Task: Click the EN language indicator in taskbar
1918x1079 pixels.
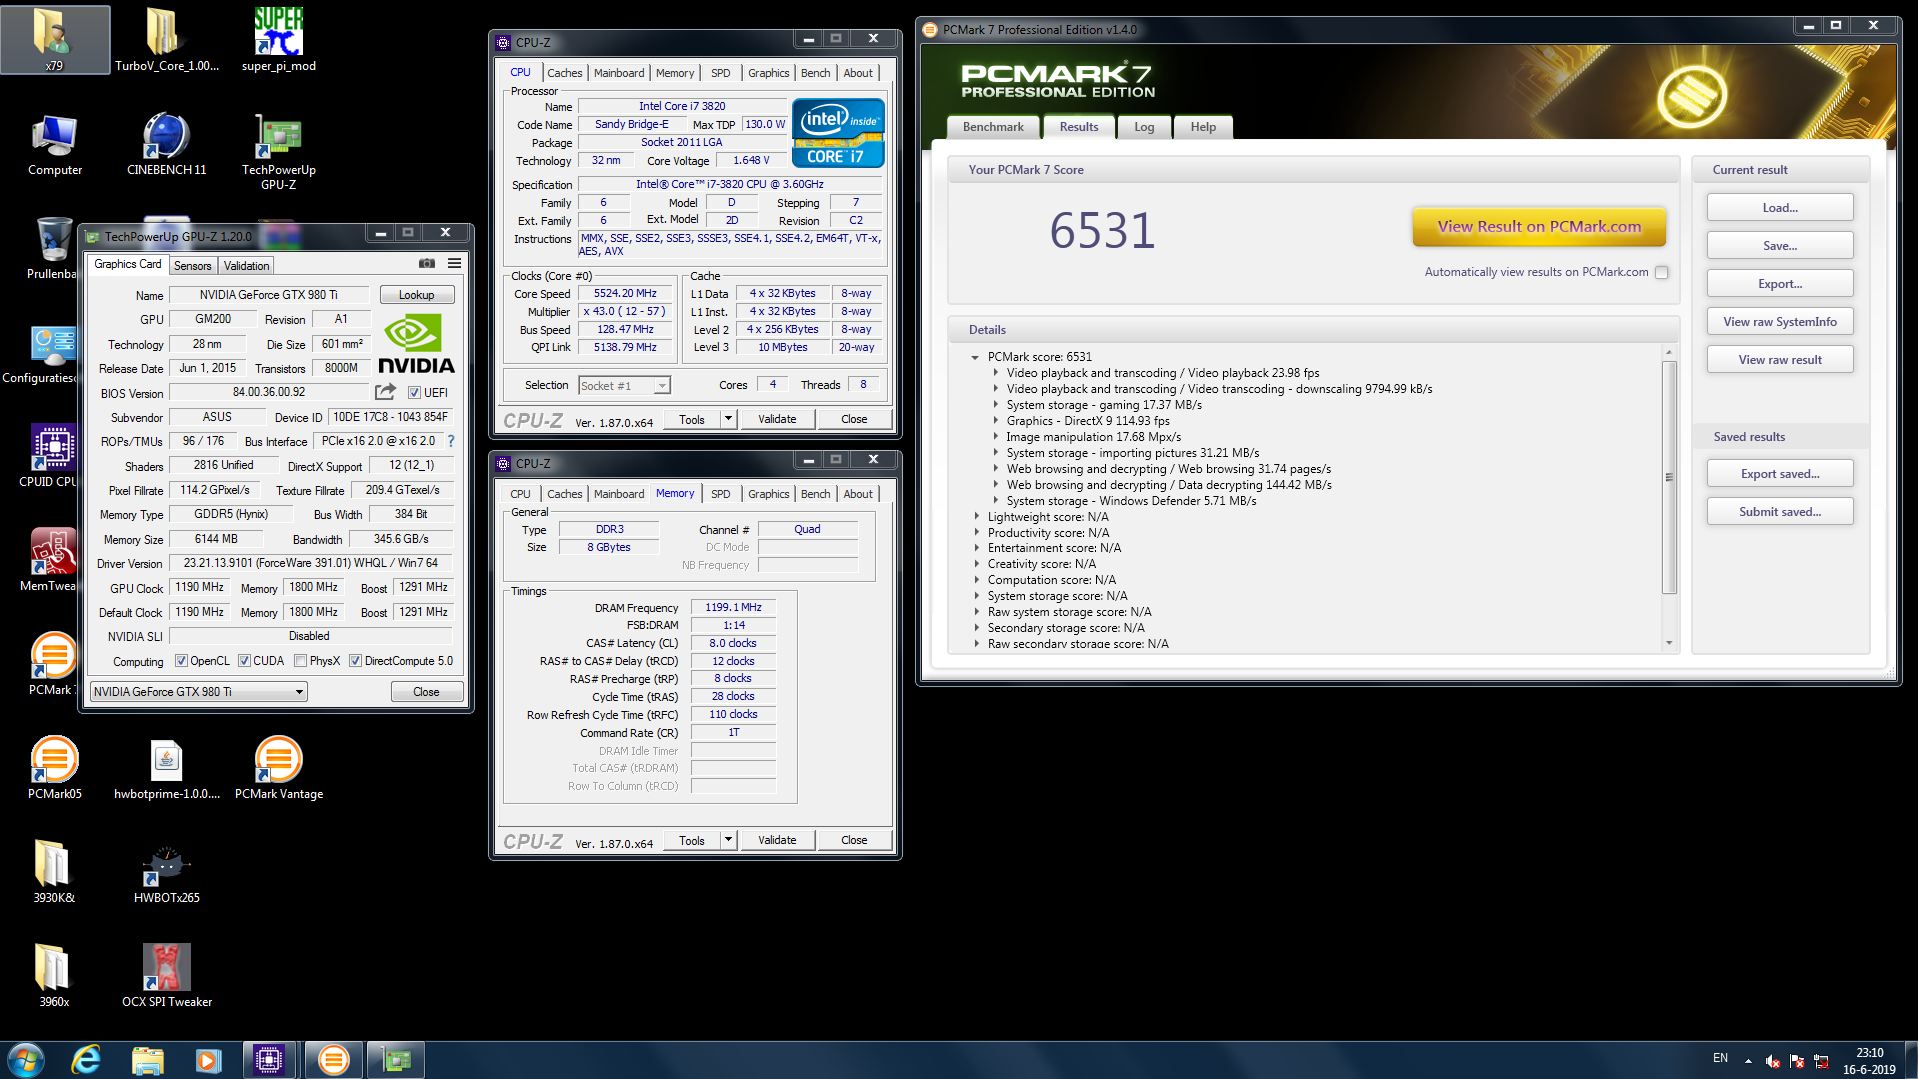Action: coord(1720,1058)
